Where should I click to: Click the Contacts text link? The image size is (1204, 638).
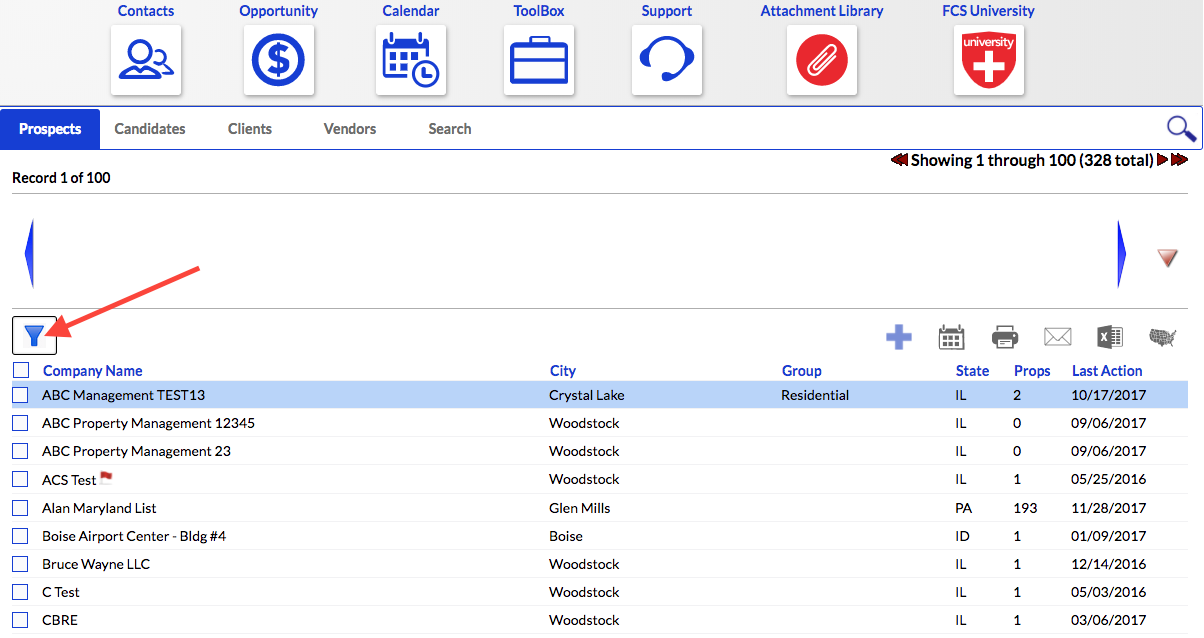pyautogui.click(x=146, y=11)
